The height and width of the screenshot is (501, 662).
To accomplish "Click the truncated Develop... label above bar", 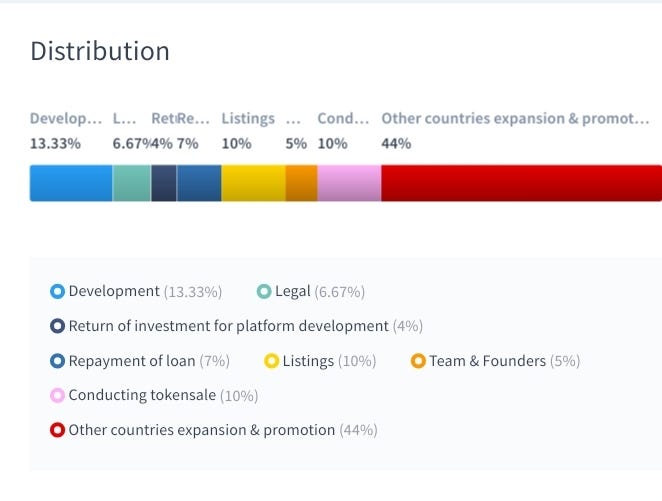I will 65,118.
